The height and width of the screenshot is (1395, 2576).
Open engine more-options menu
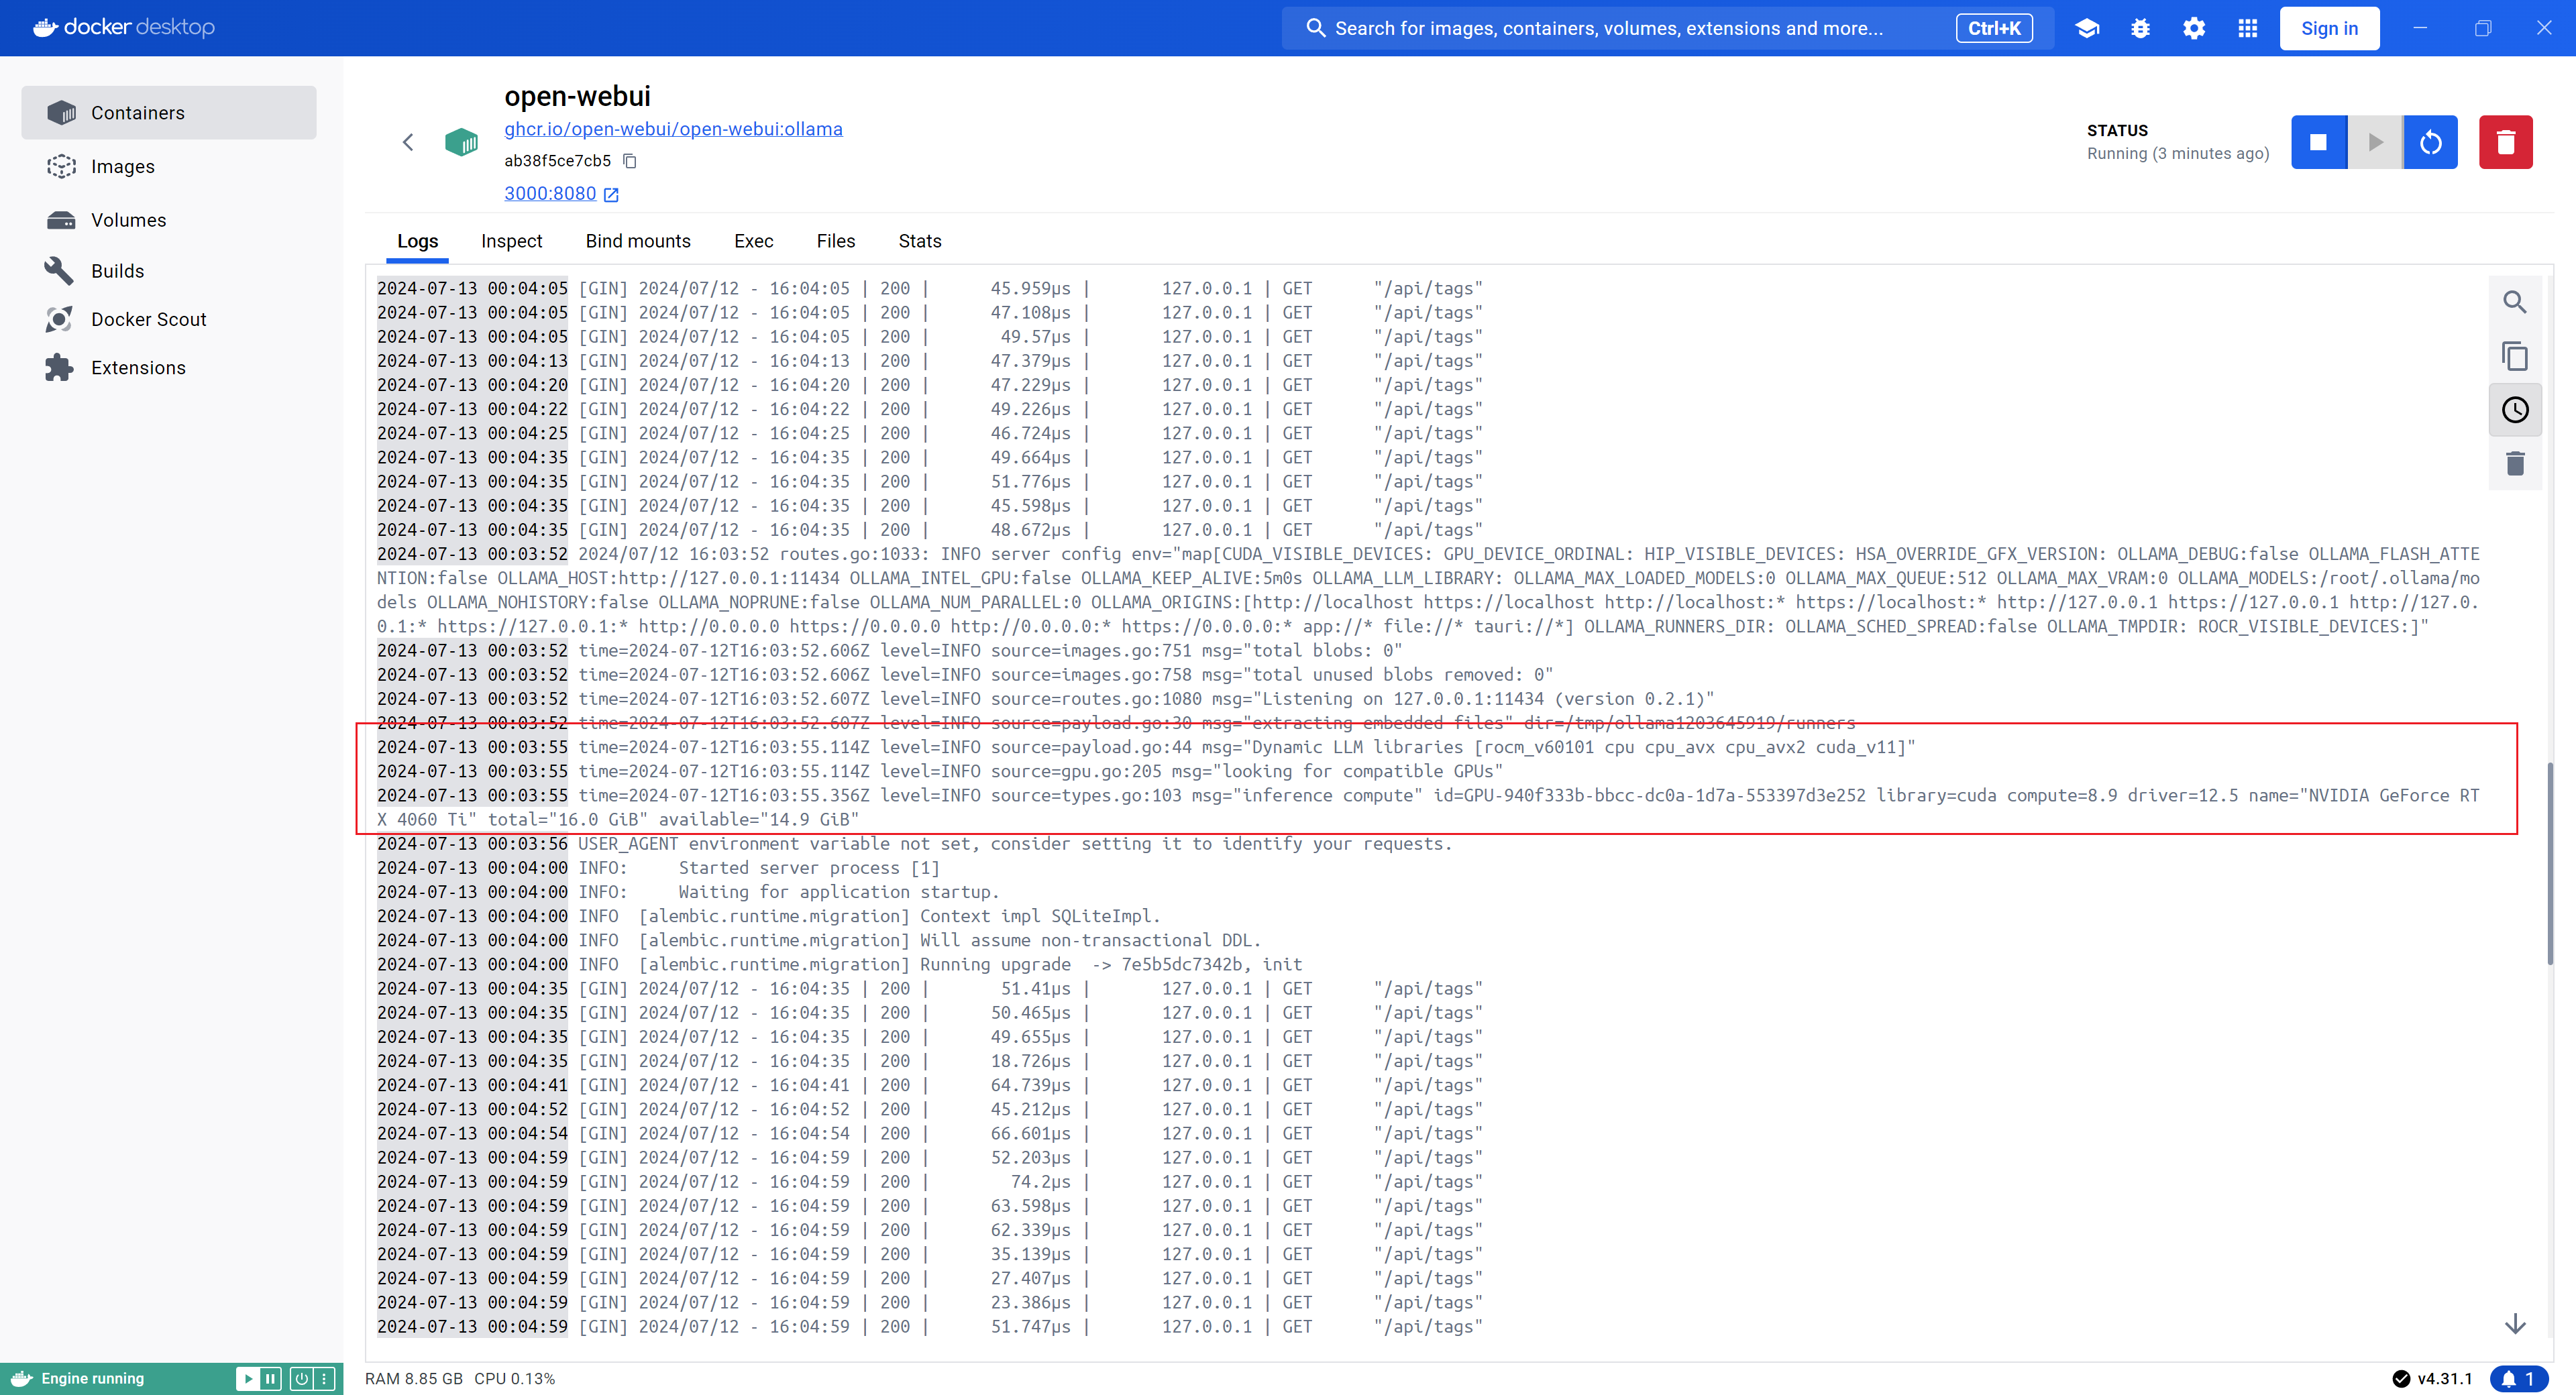[x=324, y=1378]
